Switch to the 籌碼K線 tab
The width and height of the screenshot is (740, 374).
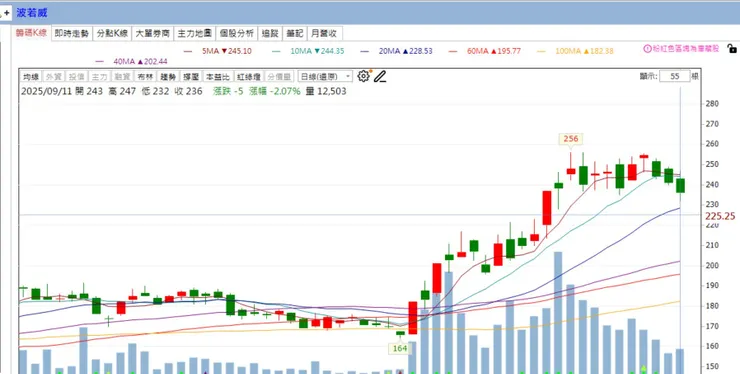pos(31,33)
